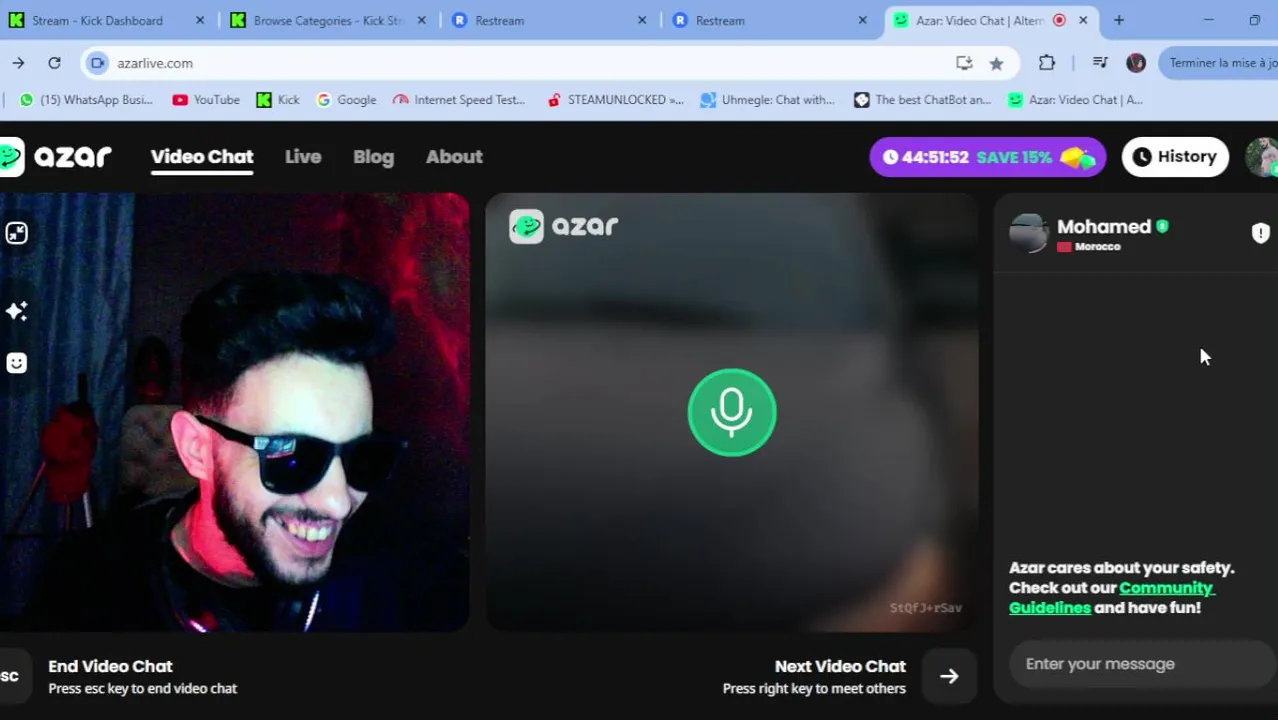Click Next Video Chat arrow button
The height and width of the screenshot is (720, 1278).
[x=949, y=676]
